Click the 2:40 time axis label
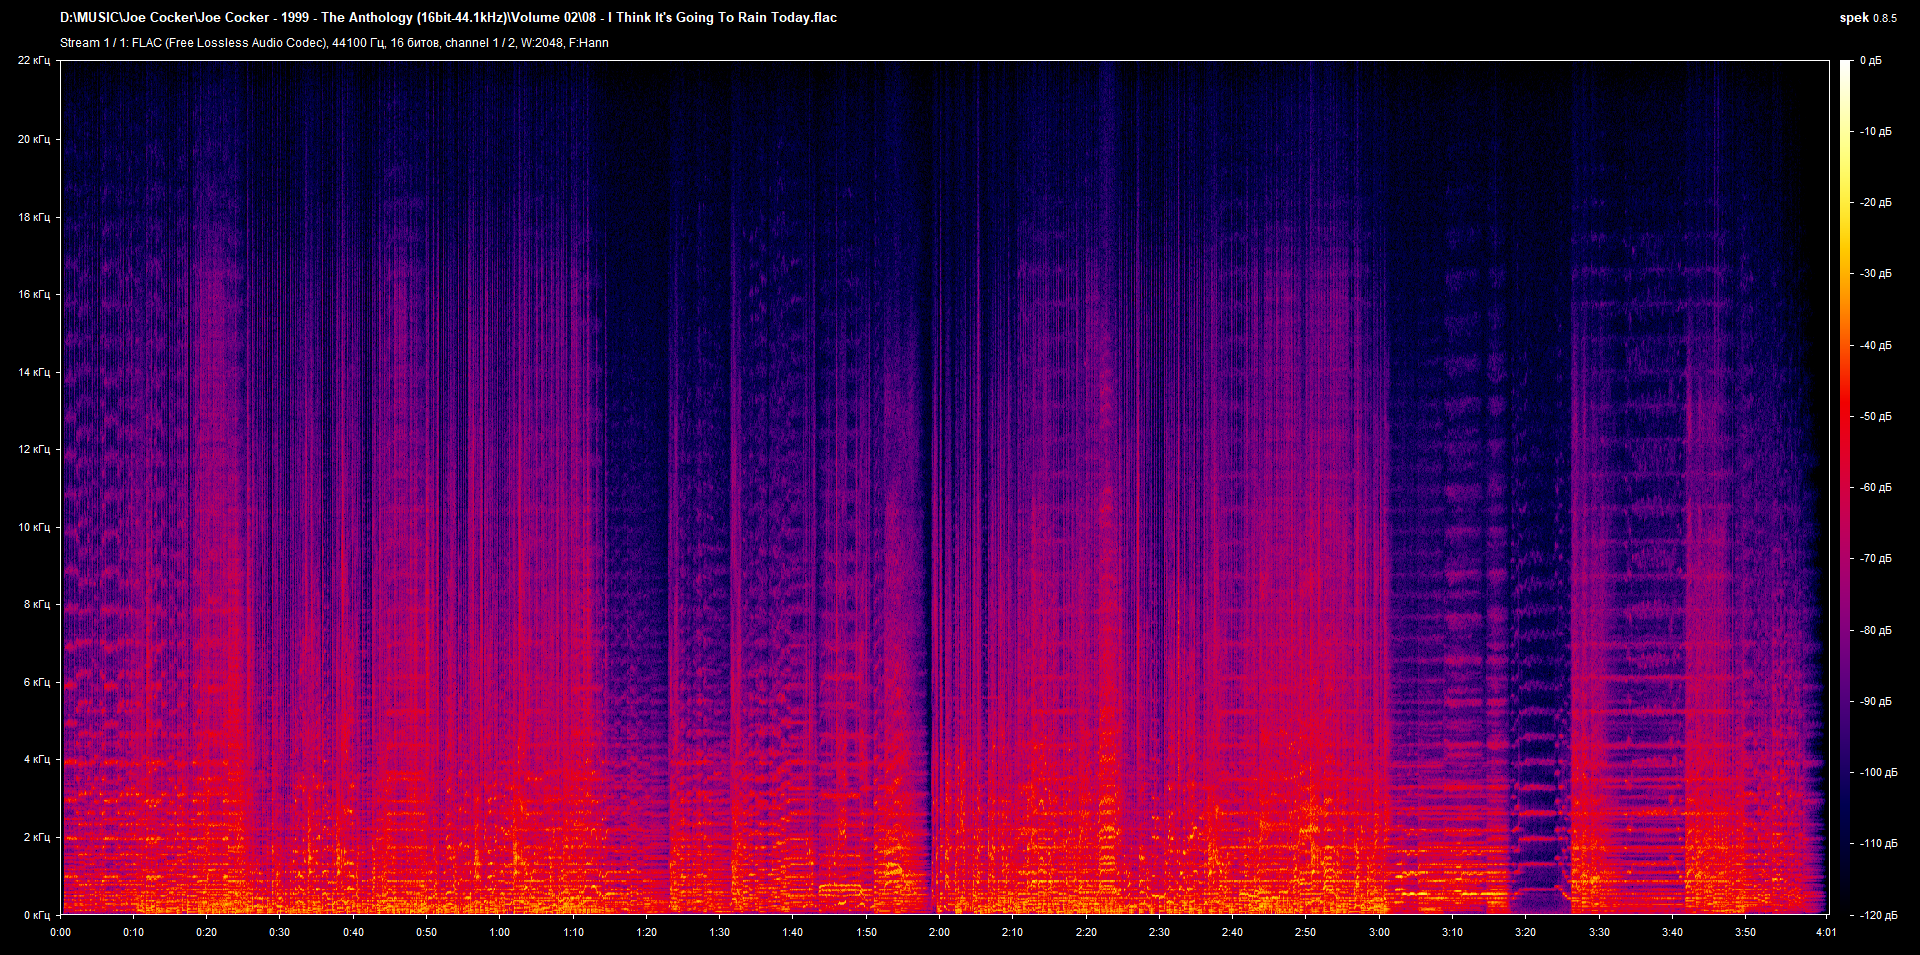This screenshot has height=955, width=1920. pyautogui.click(x=1233, y=933)
